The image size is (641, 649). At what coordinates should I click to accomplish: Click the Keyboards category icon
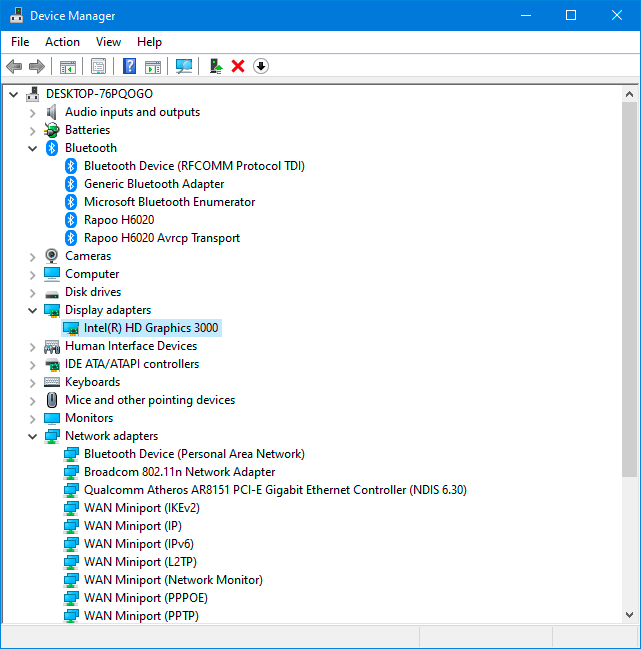pyautogui.click(x=52, y=382)
